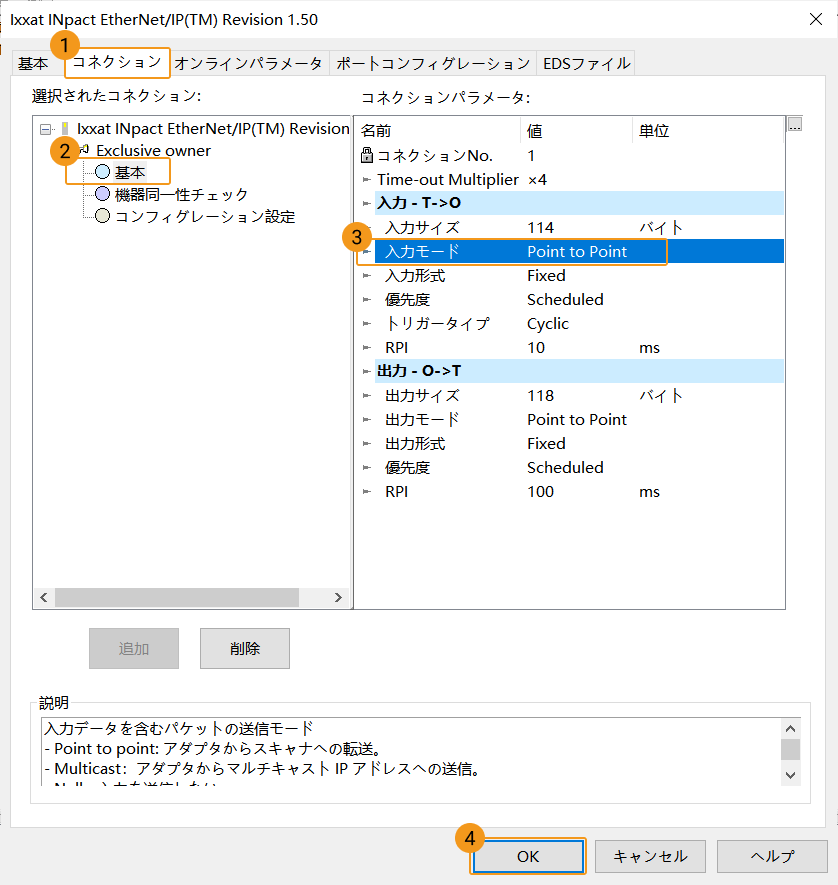
Task: Change the 出力形式 Fixed value
Action: pos(546,444)
